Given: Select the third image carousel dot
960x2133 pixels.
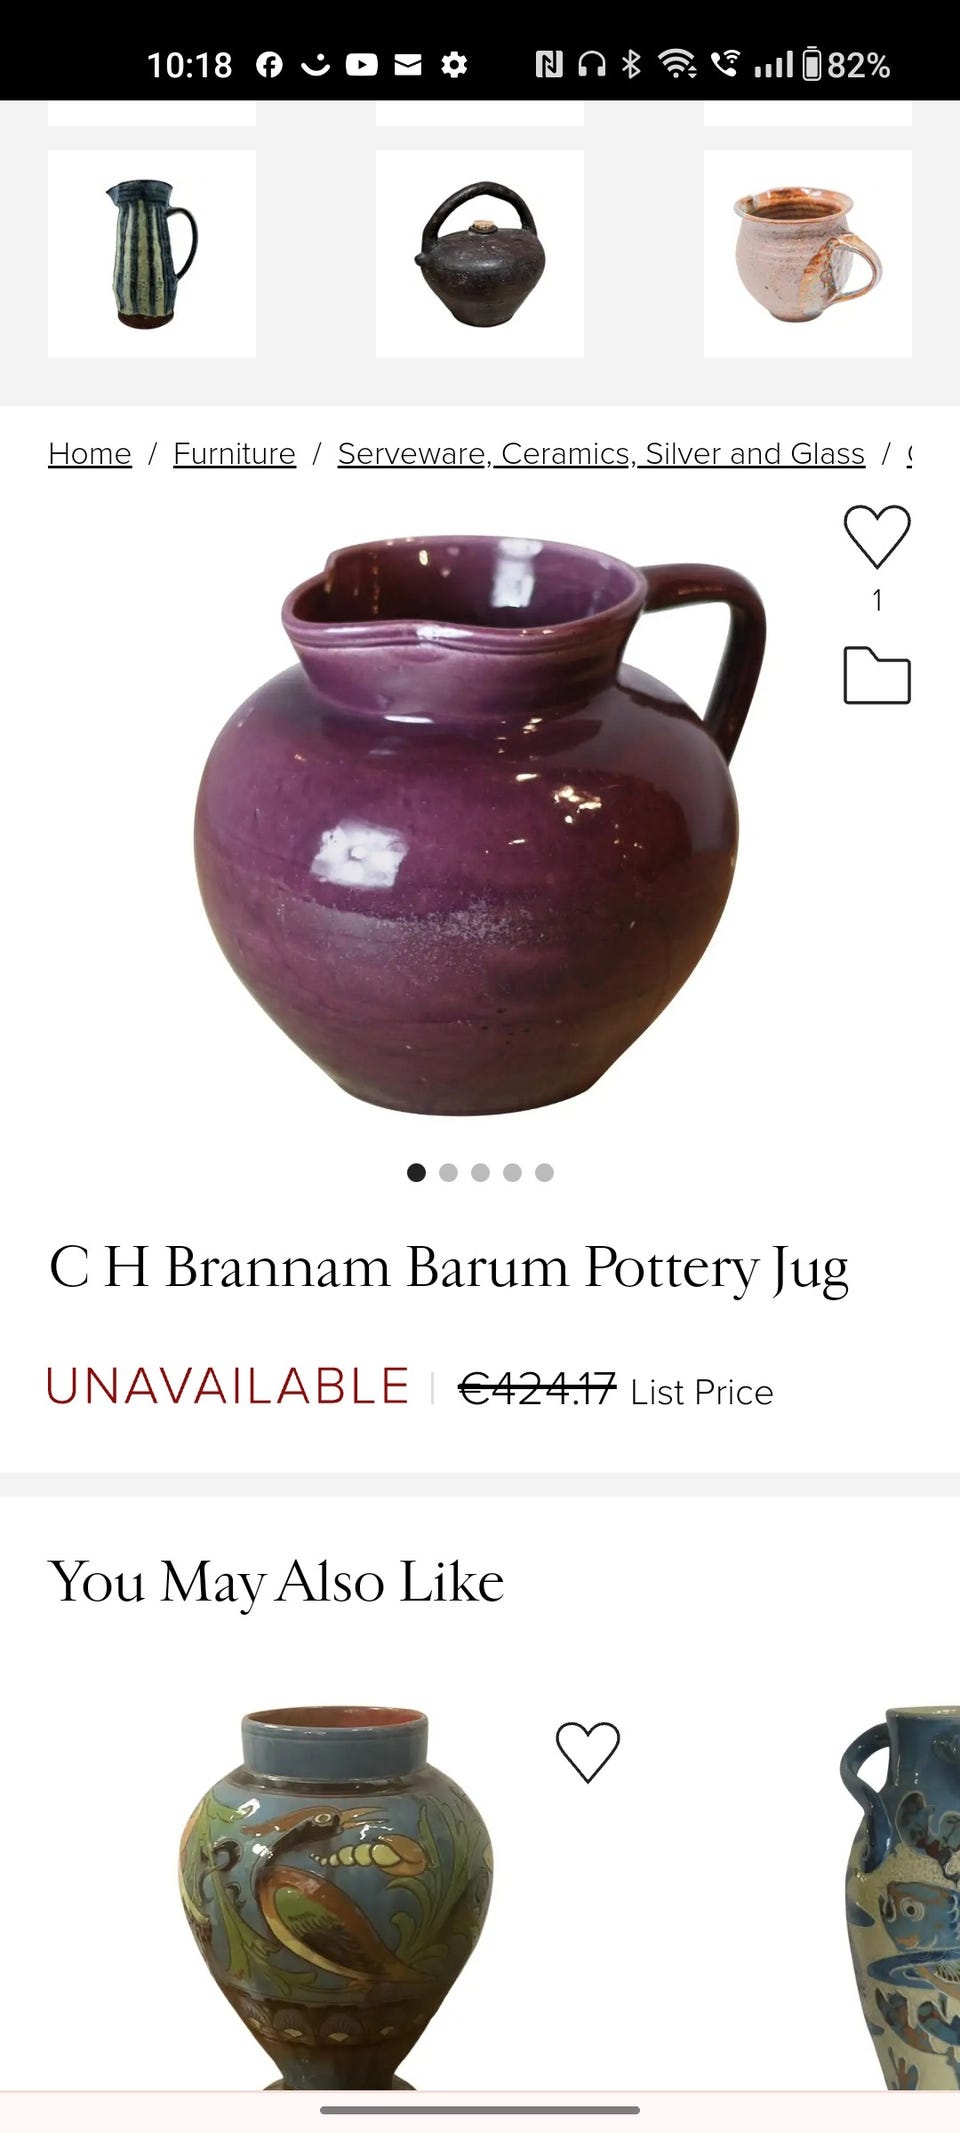Looking at the screenshot, I should pyautogui.click(x=480, y=1172).
